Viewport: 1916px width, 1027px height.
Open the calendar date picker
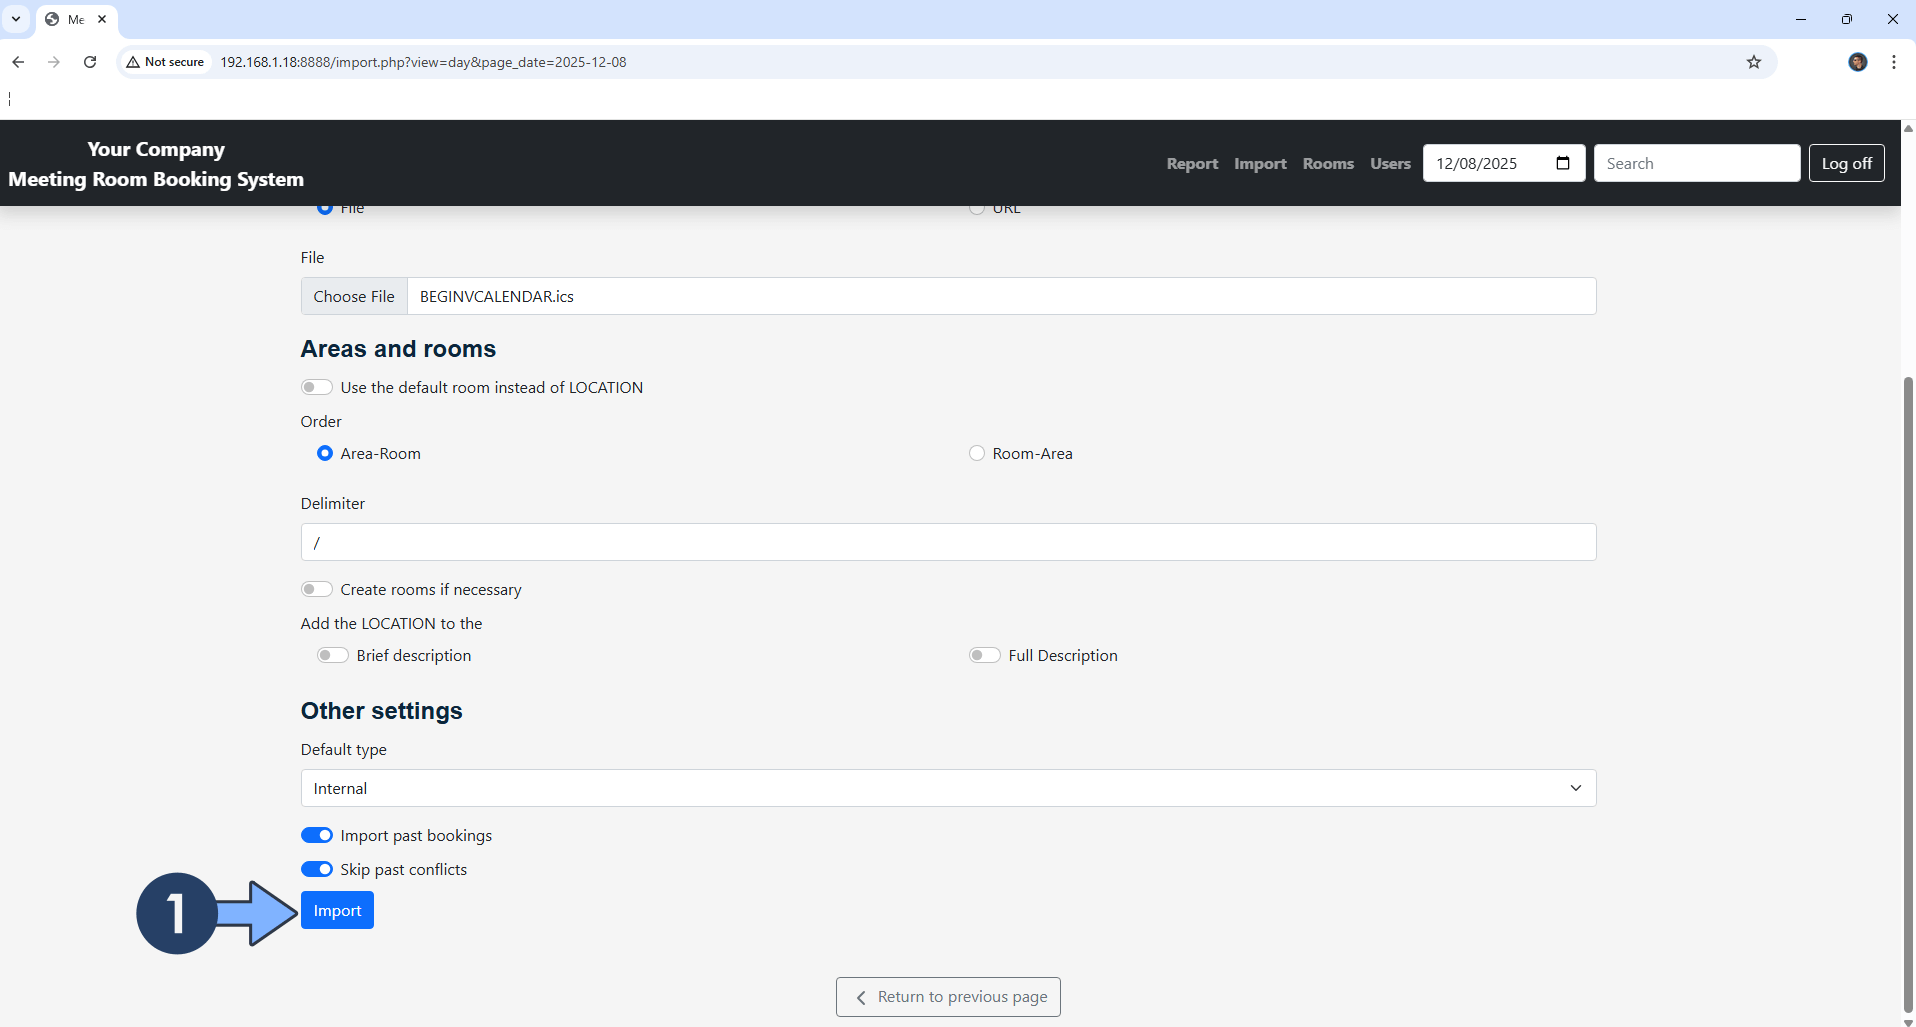[1563, 163]
